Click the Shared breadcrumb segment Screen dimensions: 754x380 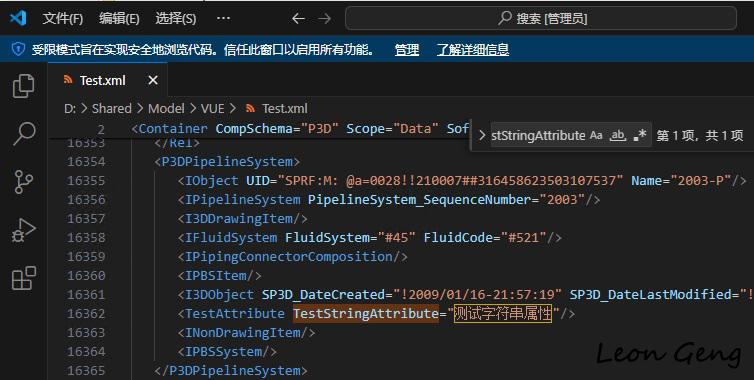coord(112,109)
